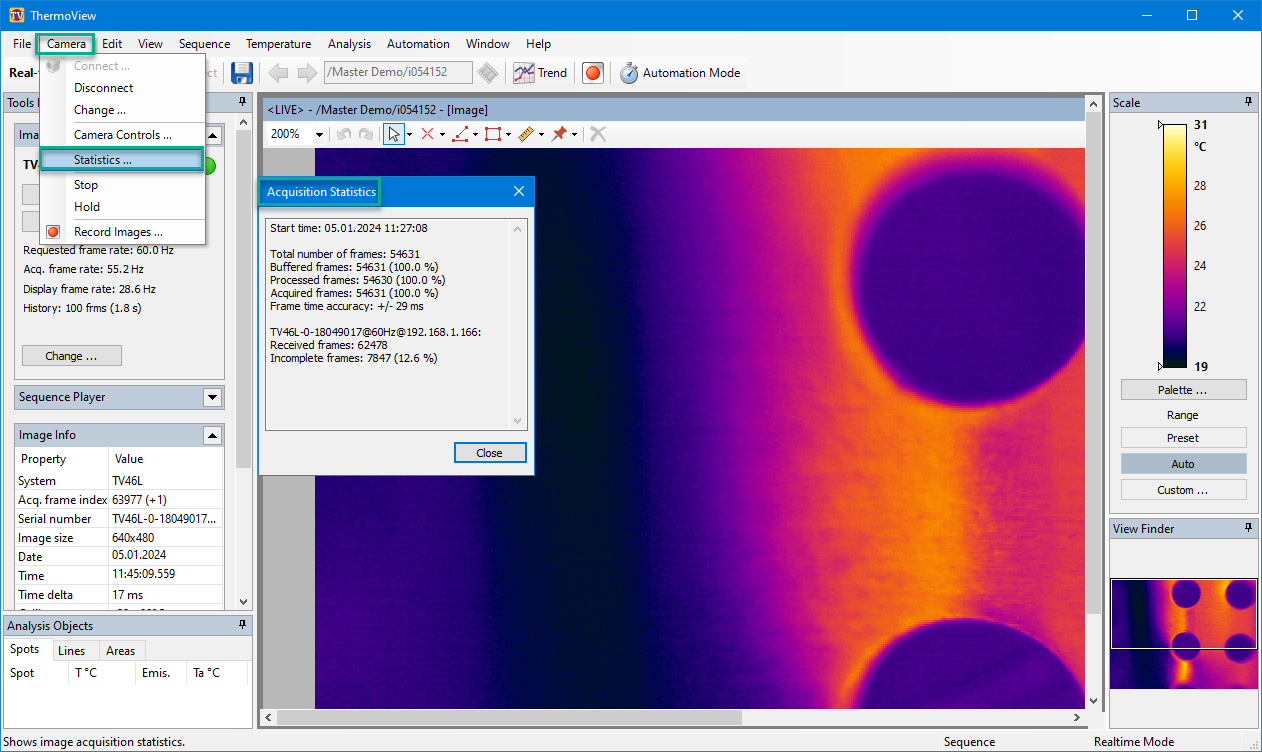Click the Record Images red dot icon
The image size is (1262, 752).
(x=54, y=232)
